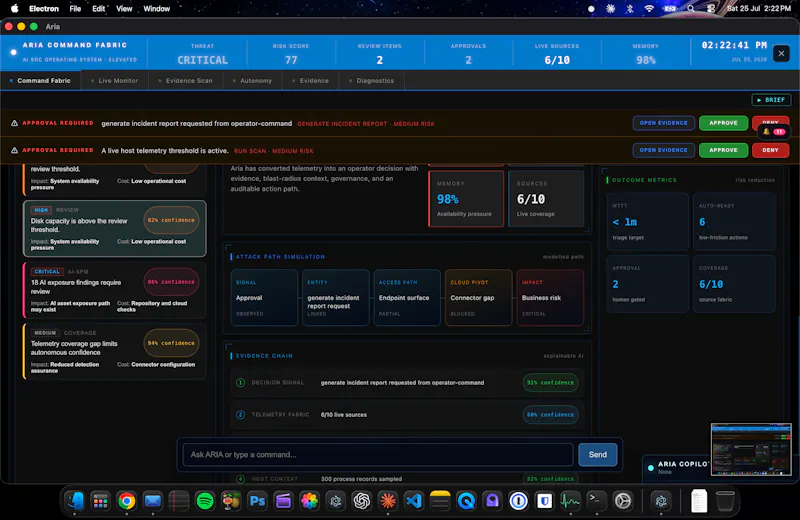This screenshot has height=520, width=800.
Task: Launch Google Chrome from the dock
Action: pyautogui.click(x=127, y=501)
